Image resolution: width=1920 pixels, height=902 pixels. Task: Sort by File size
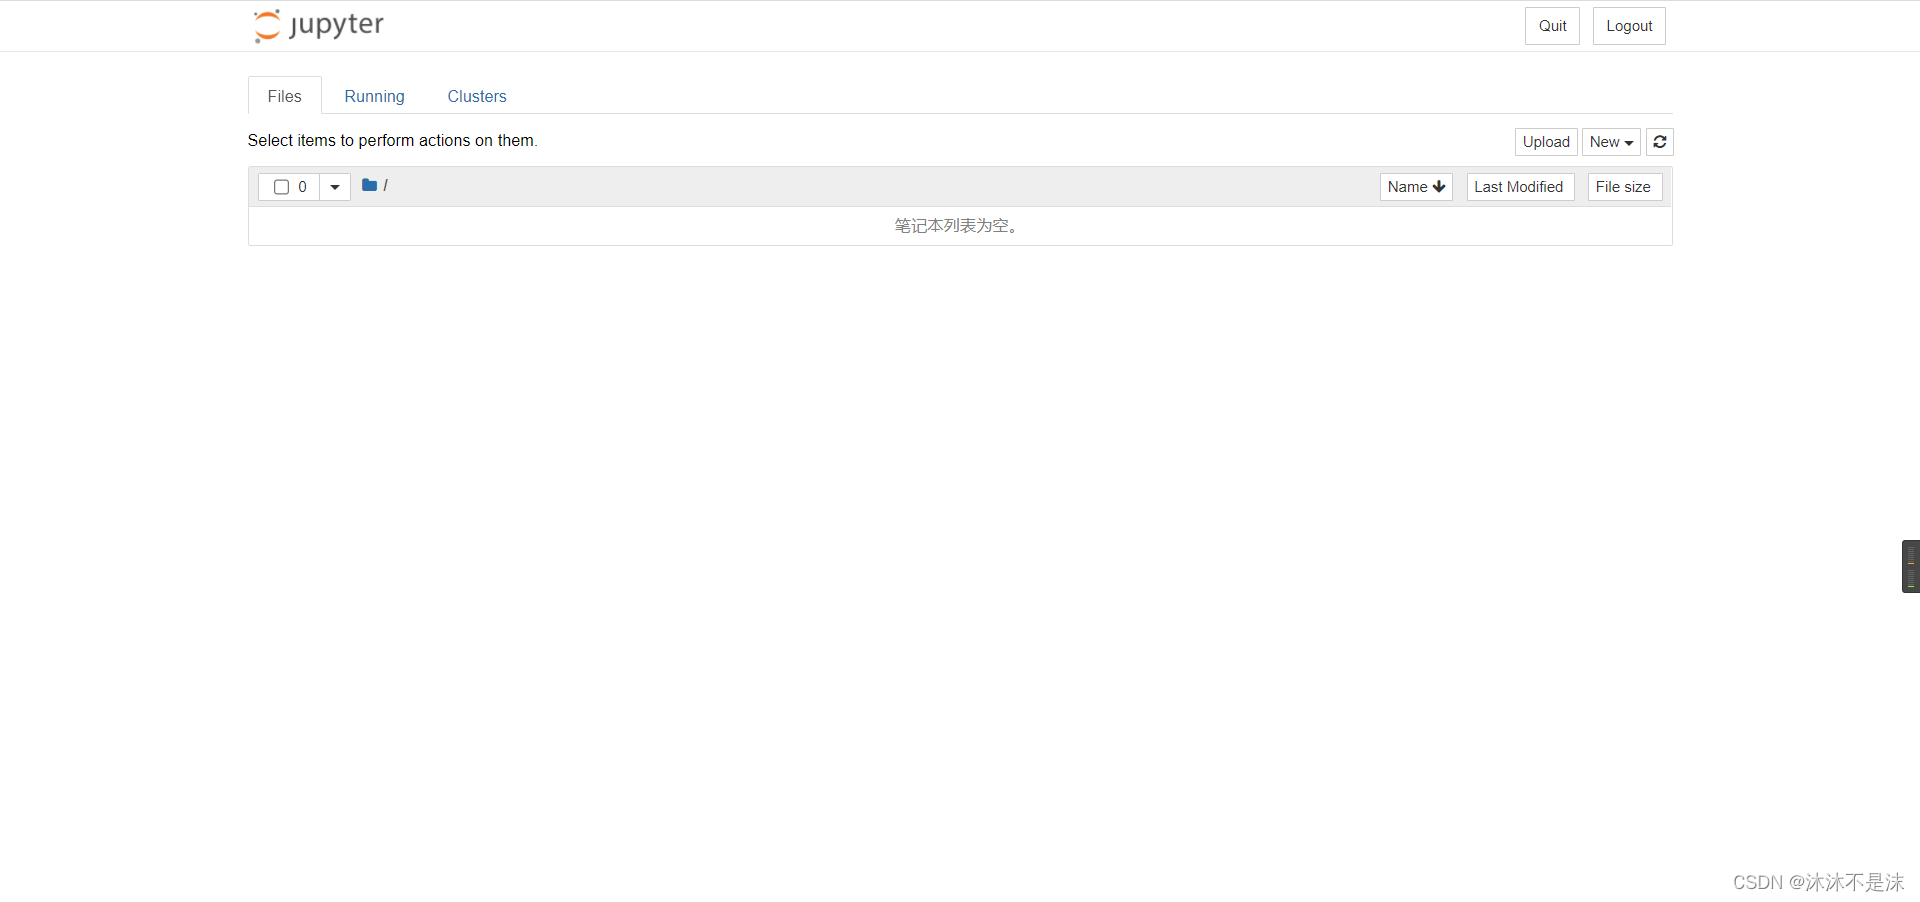(1624, 187)
